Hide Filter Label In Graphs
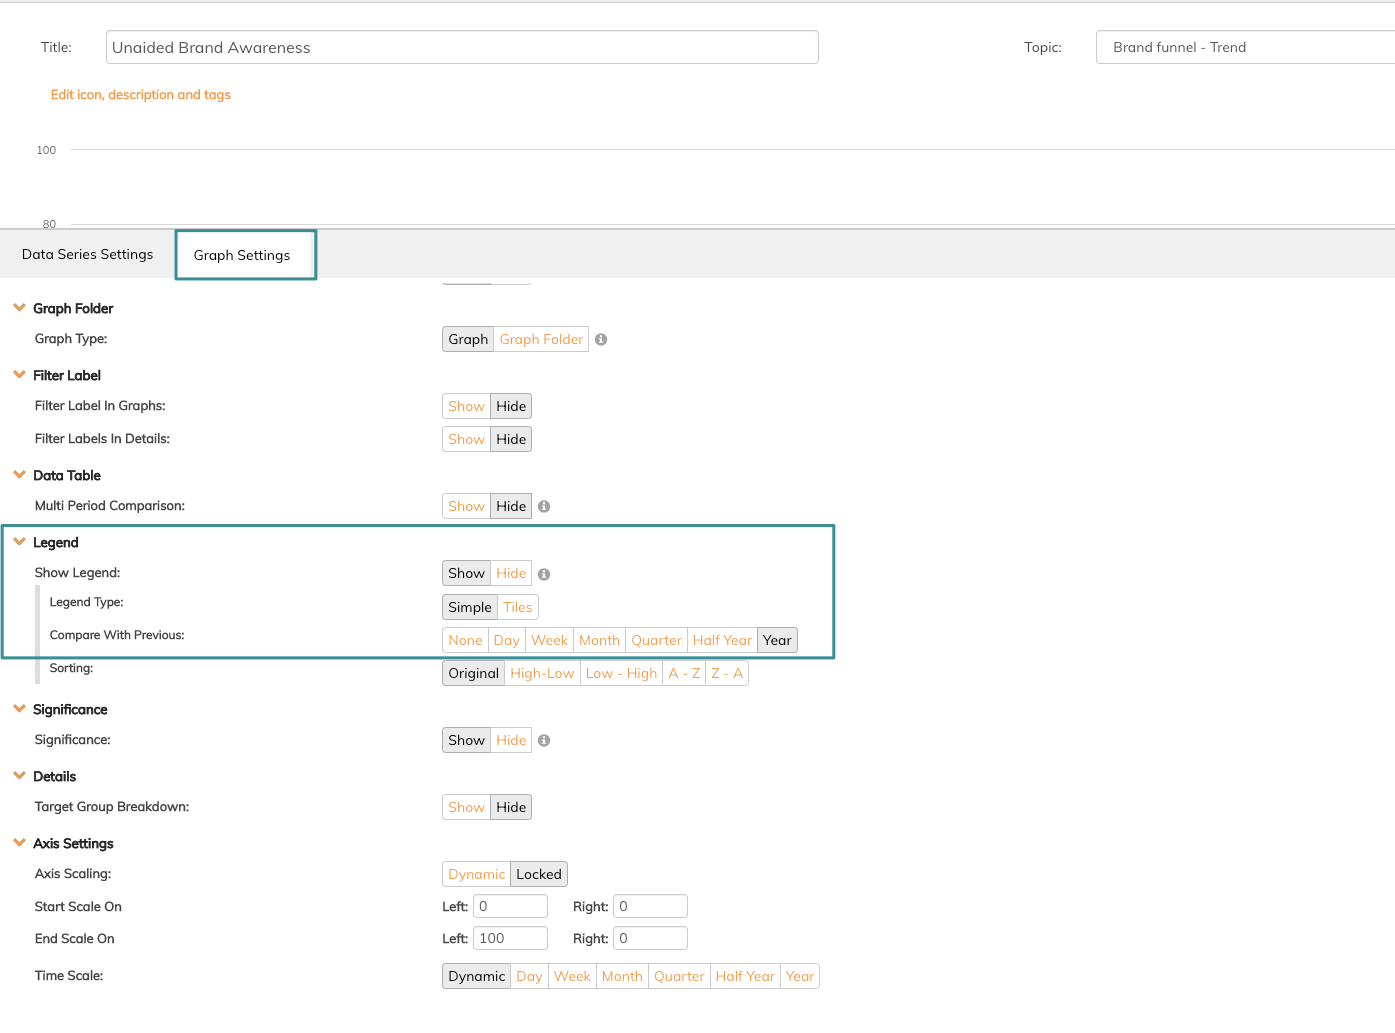This screenshot has width=1395, height=1033. (511, 406)
